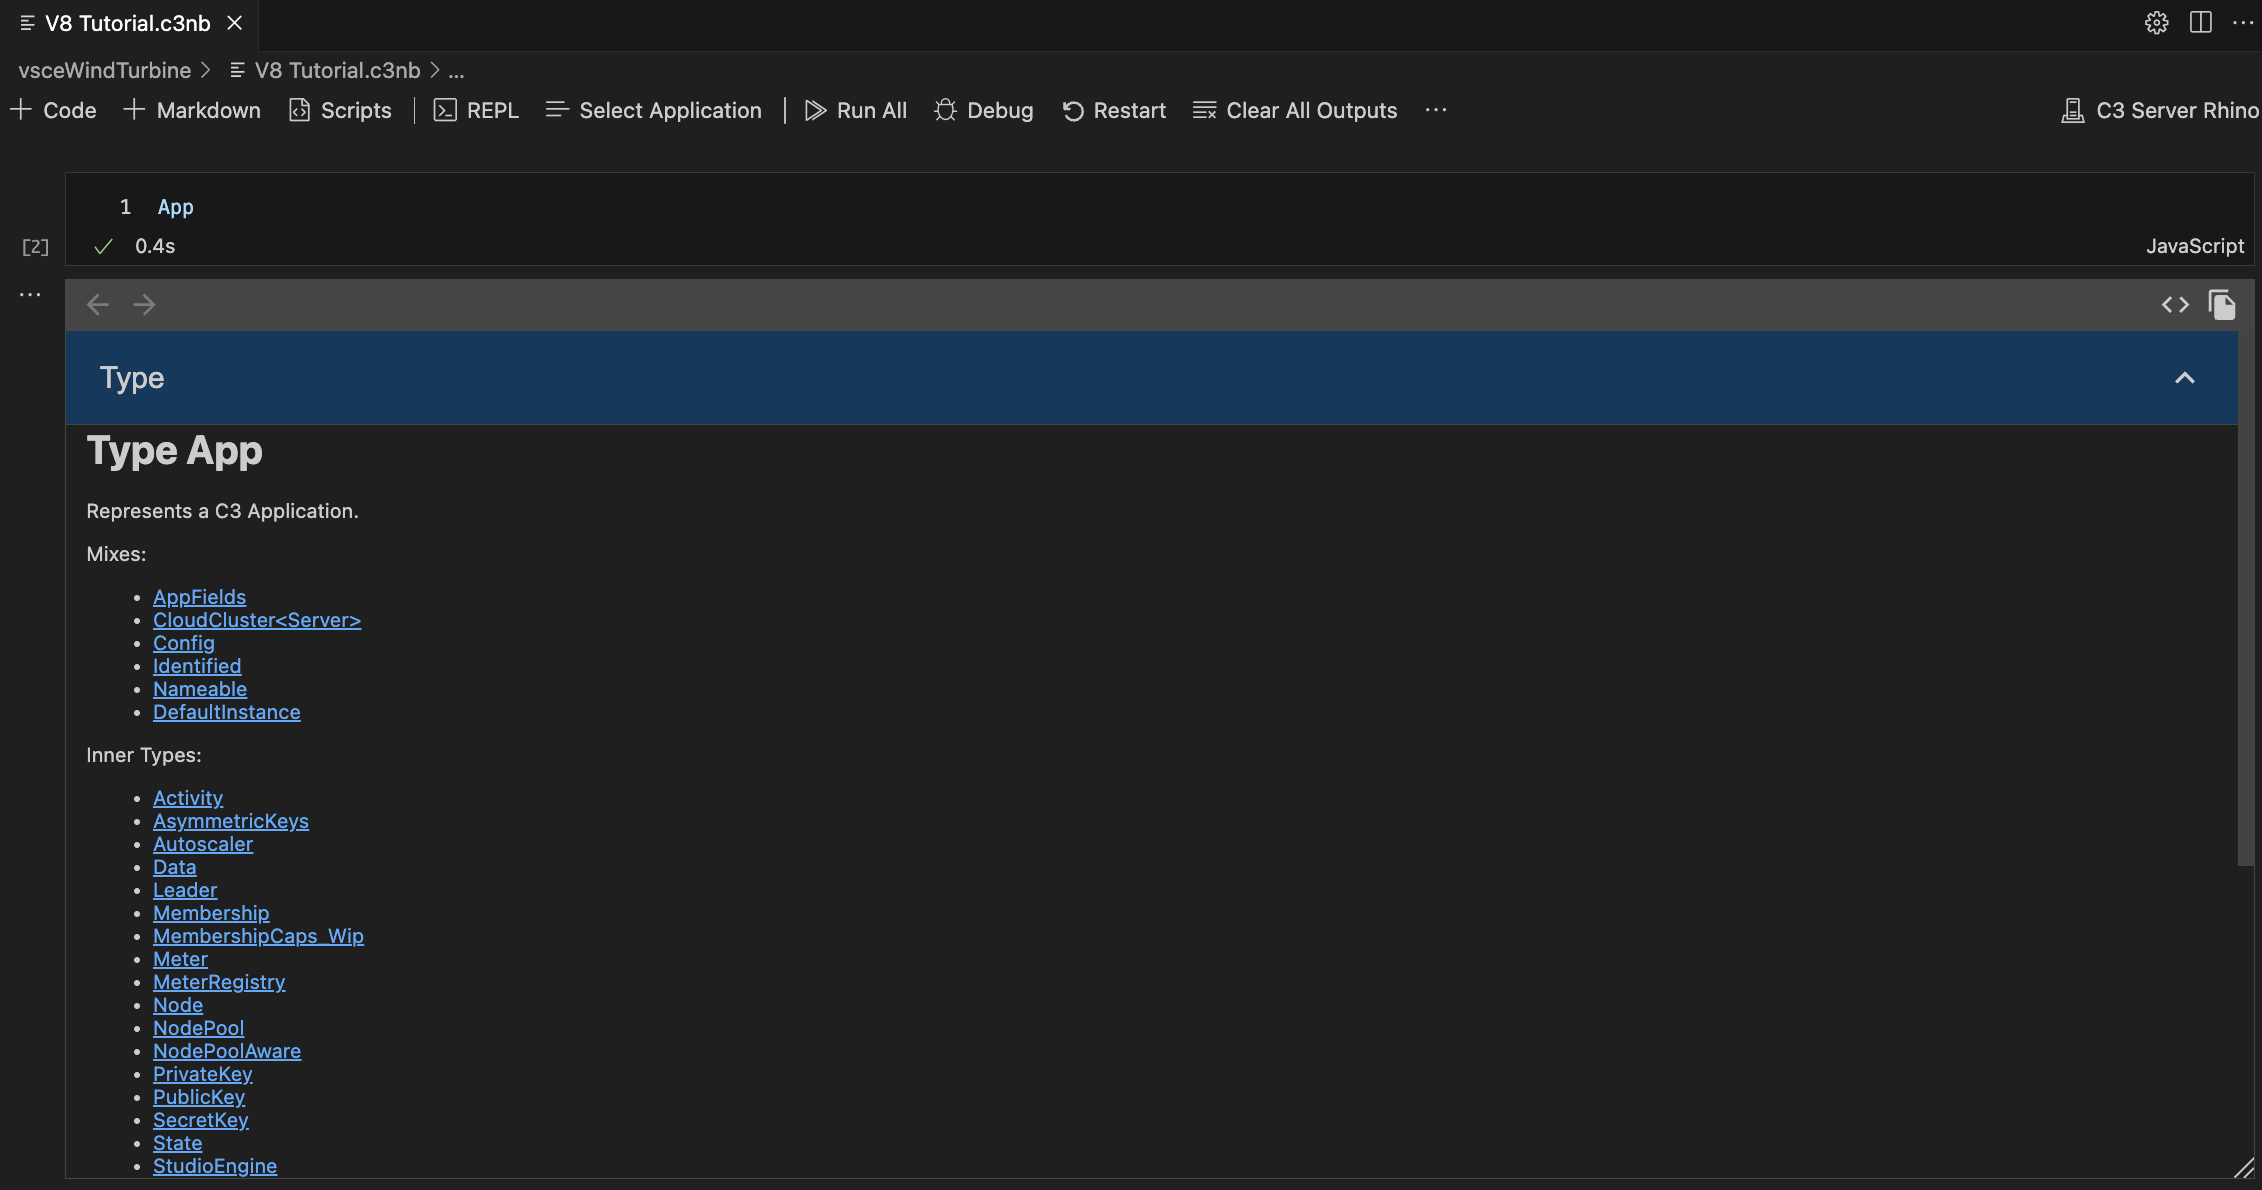Open Scripts from notebook toolbar

click(340, 110)
